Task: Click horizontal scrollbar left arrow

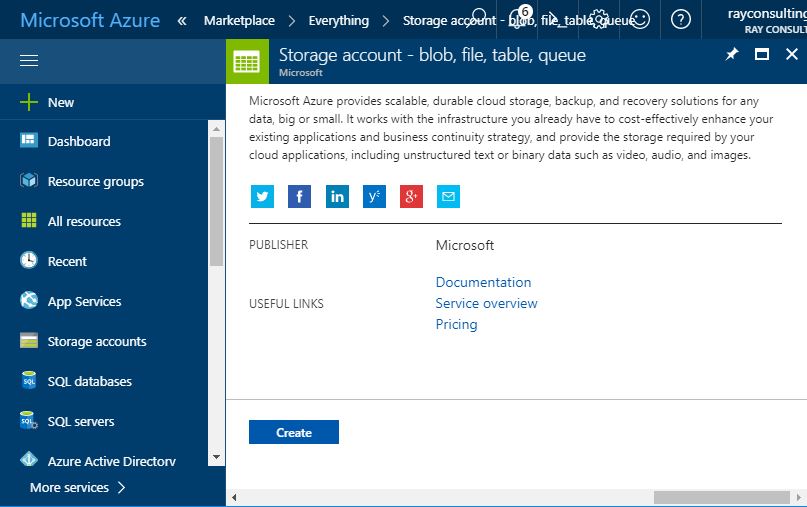Action: [234, 497]
